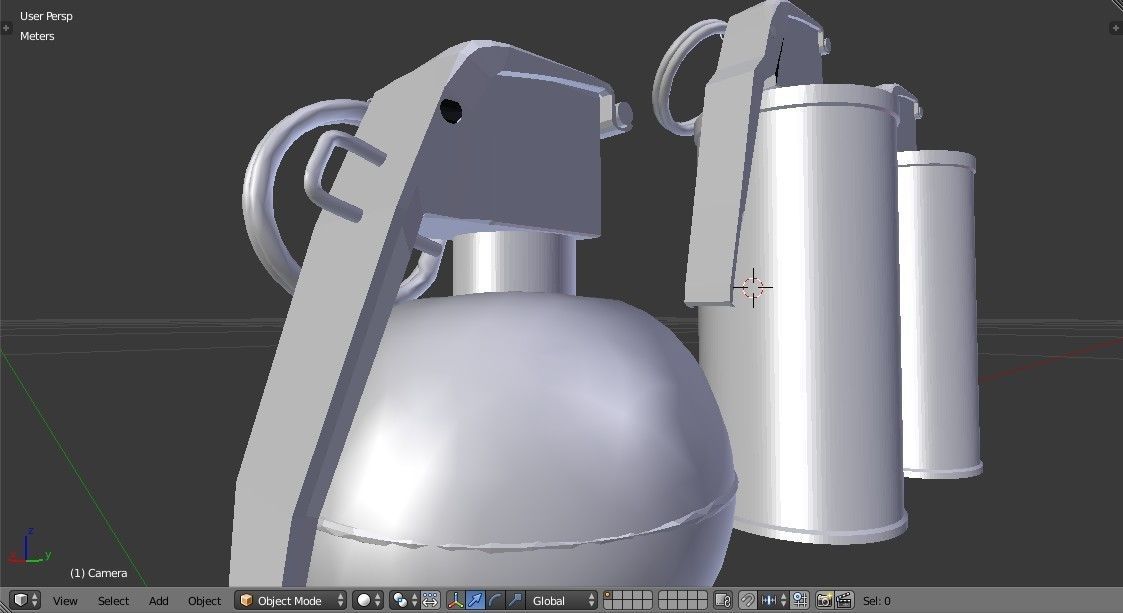This screenshot has height=613, width=1123.
Task: Select the scale manipulator icon
Action: coord(515,600)
